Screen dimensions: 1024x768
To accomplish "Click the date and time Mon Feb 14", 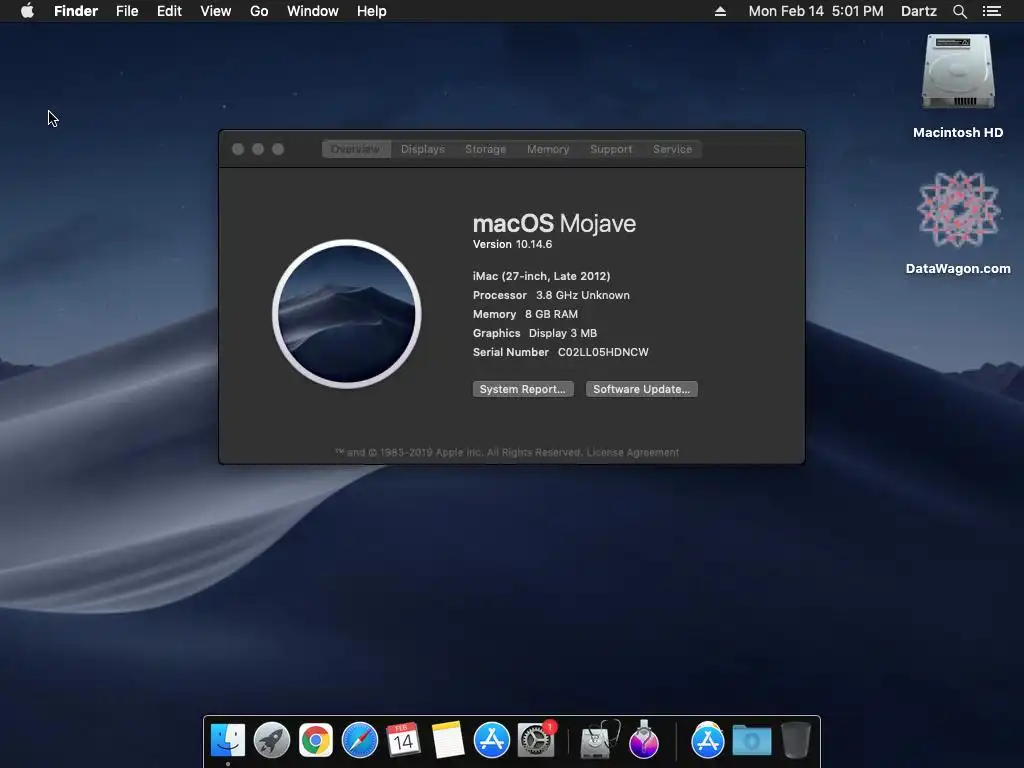I will click(816, 11).
